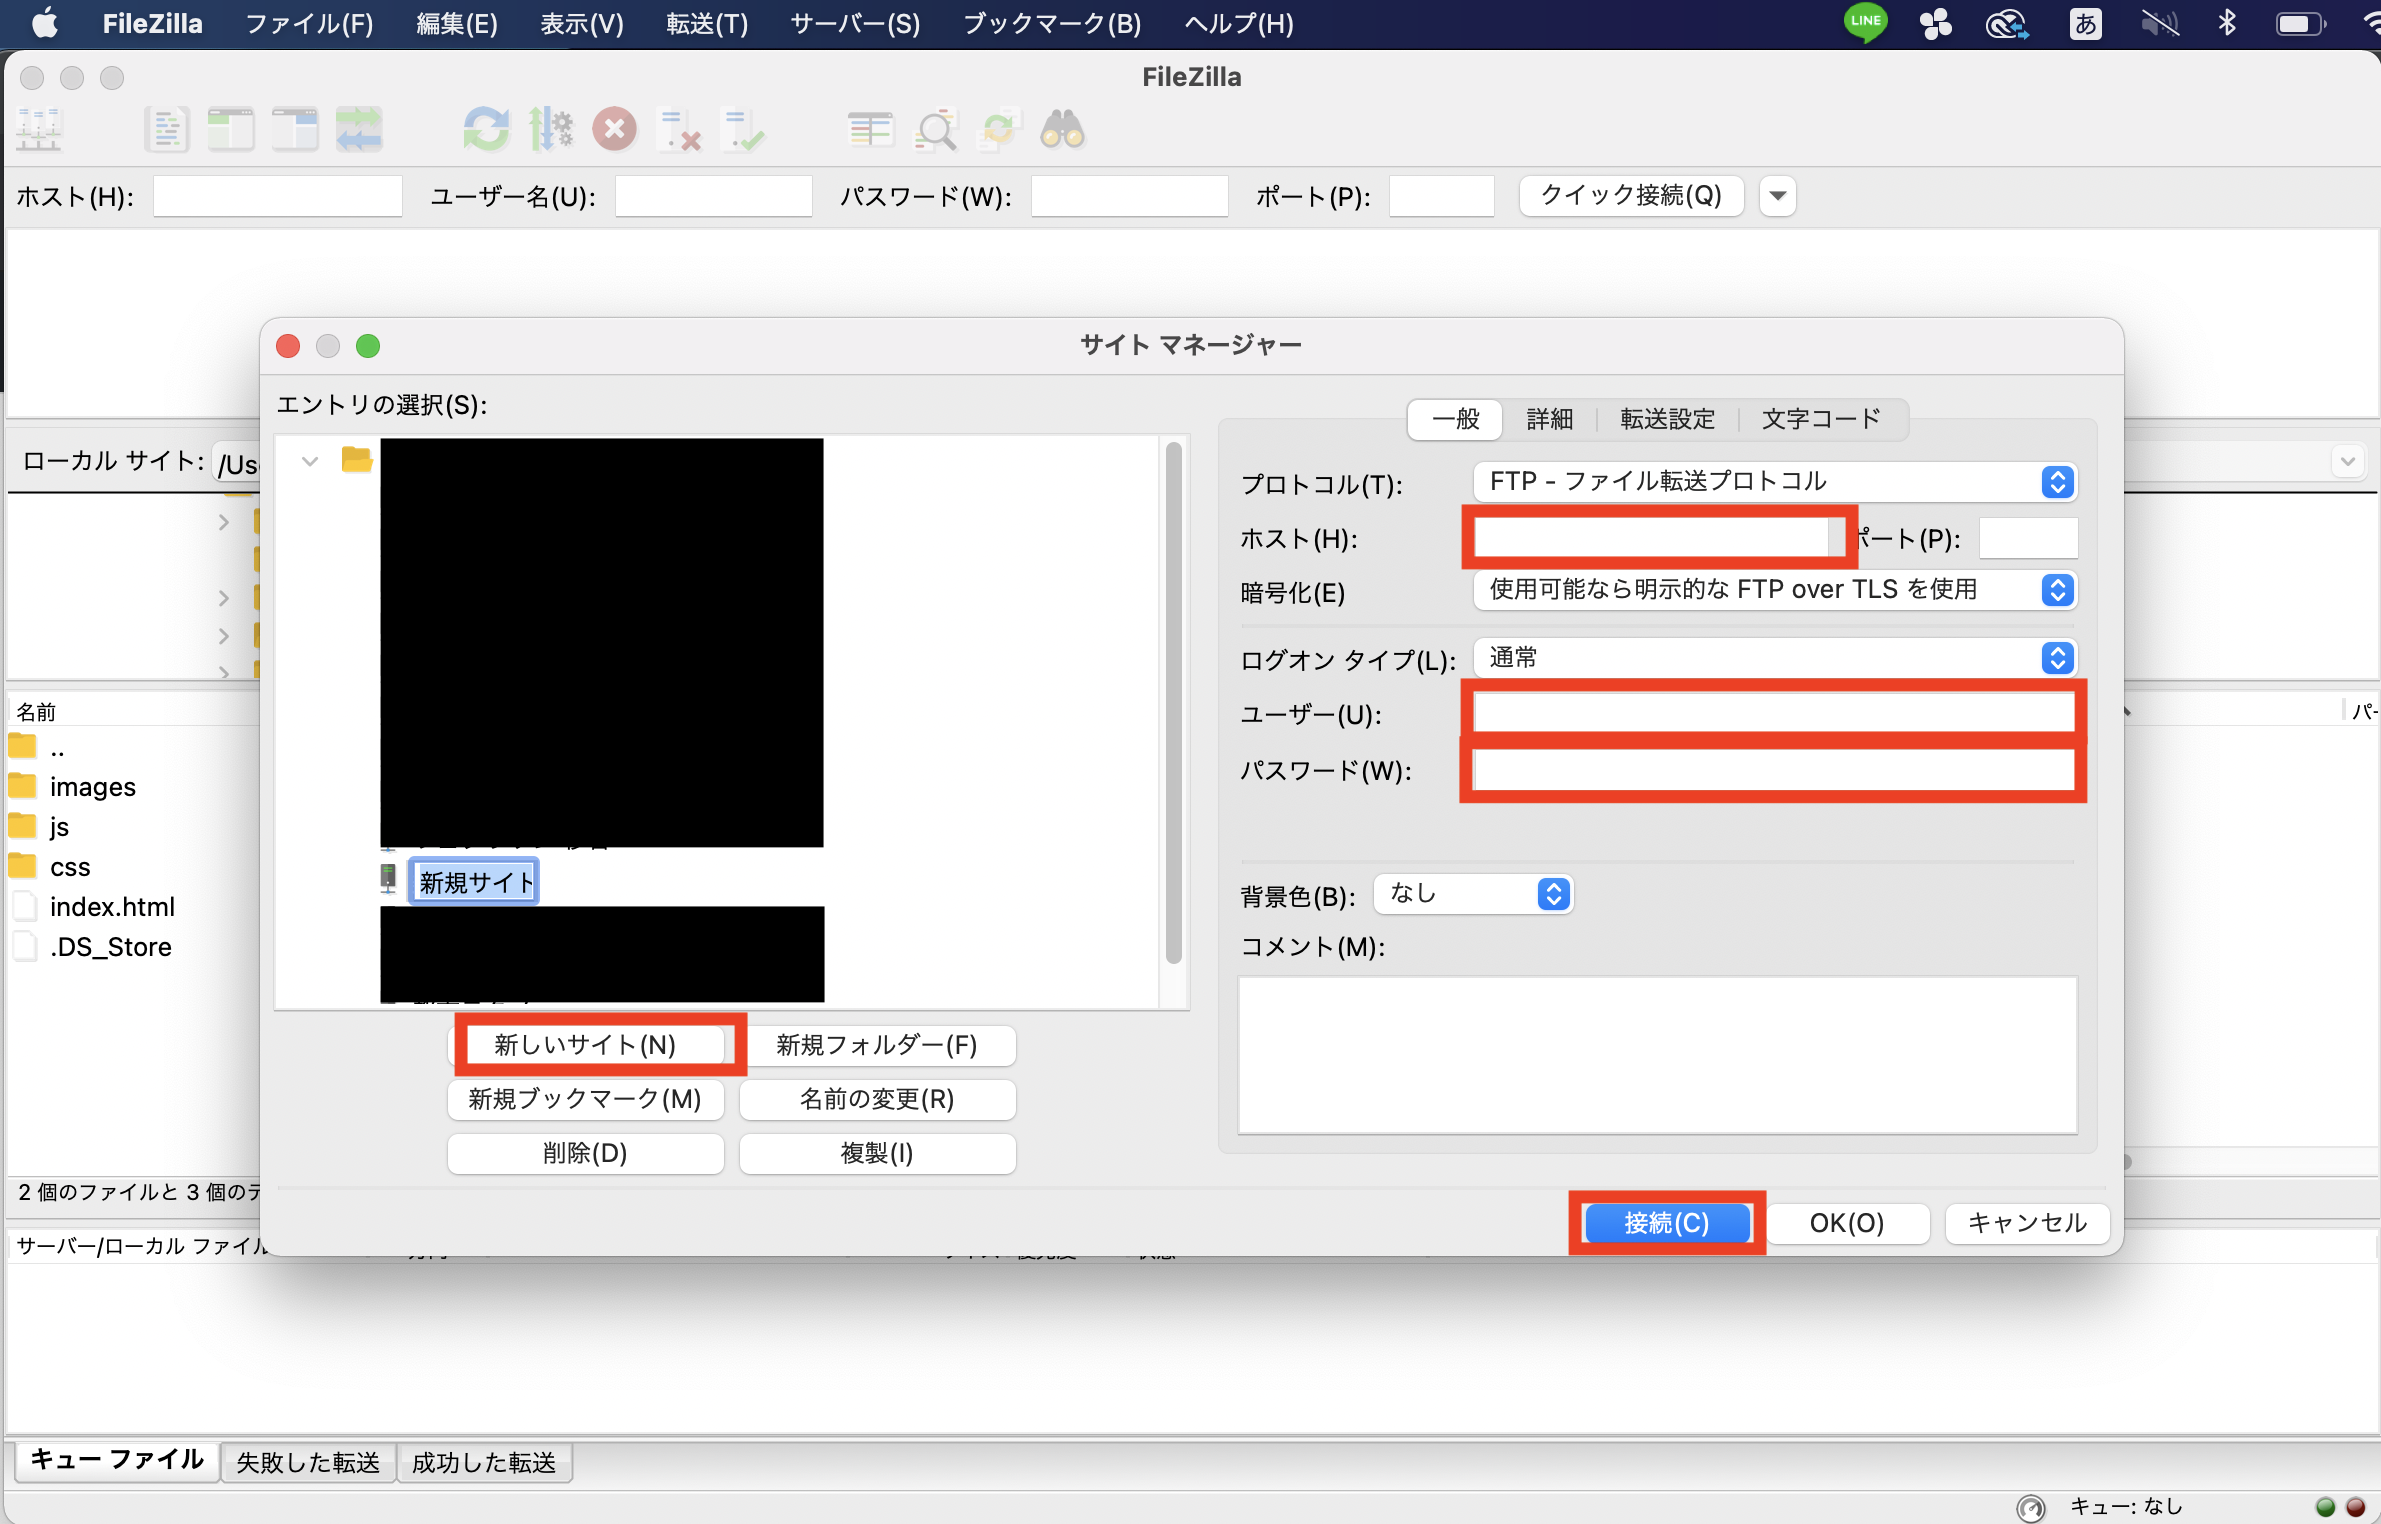Click the 新規フォルダー(F) button
The width and height of the screenshot is (2381, 1524).
click(877, 1045)
